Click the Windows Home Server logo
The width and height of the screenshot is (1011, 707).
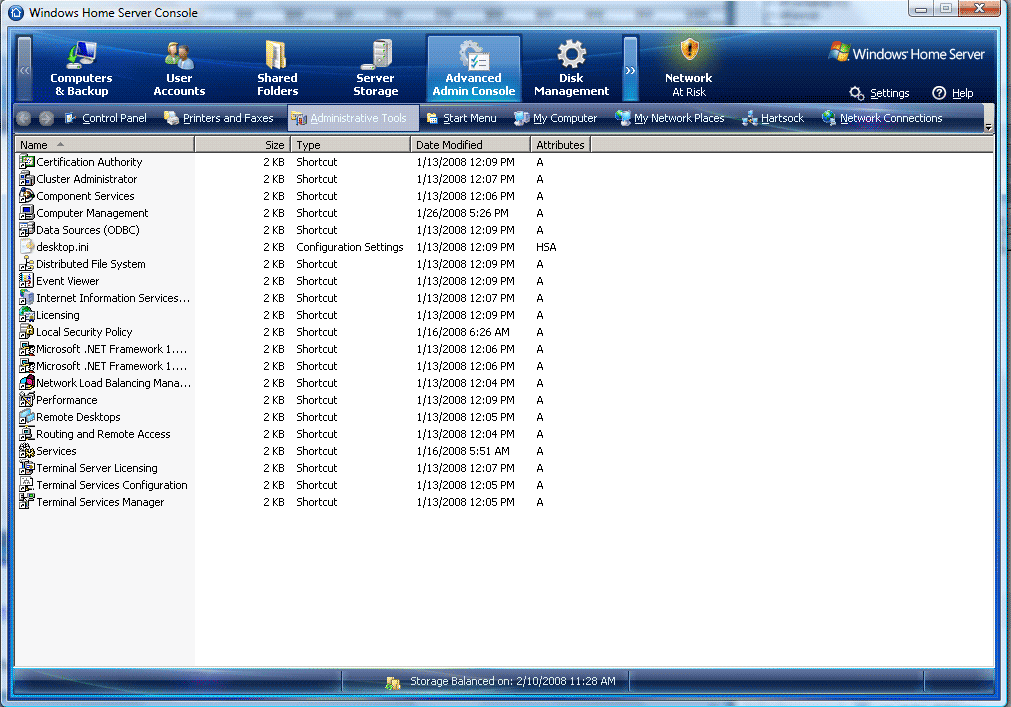907,53
